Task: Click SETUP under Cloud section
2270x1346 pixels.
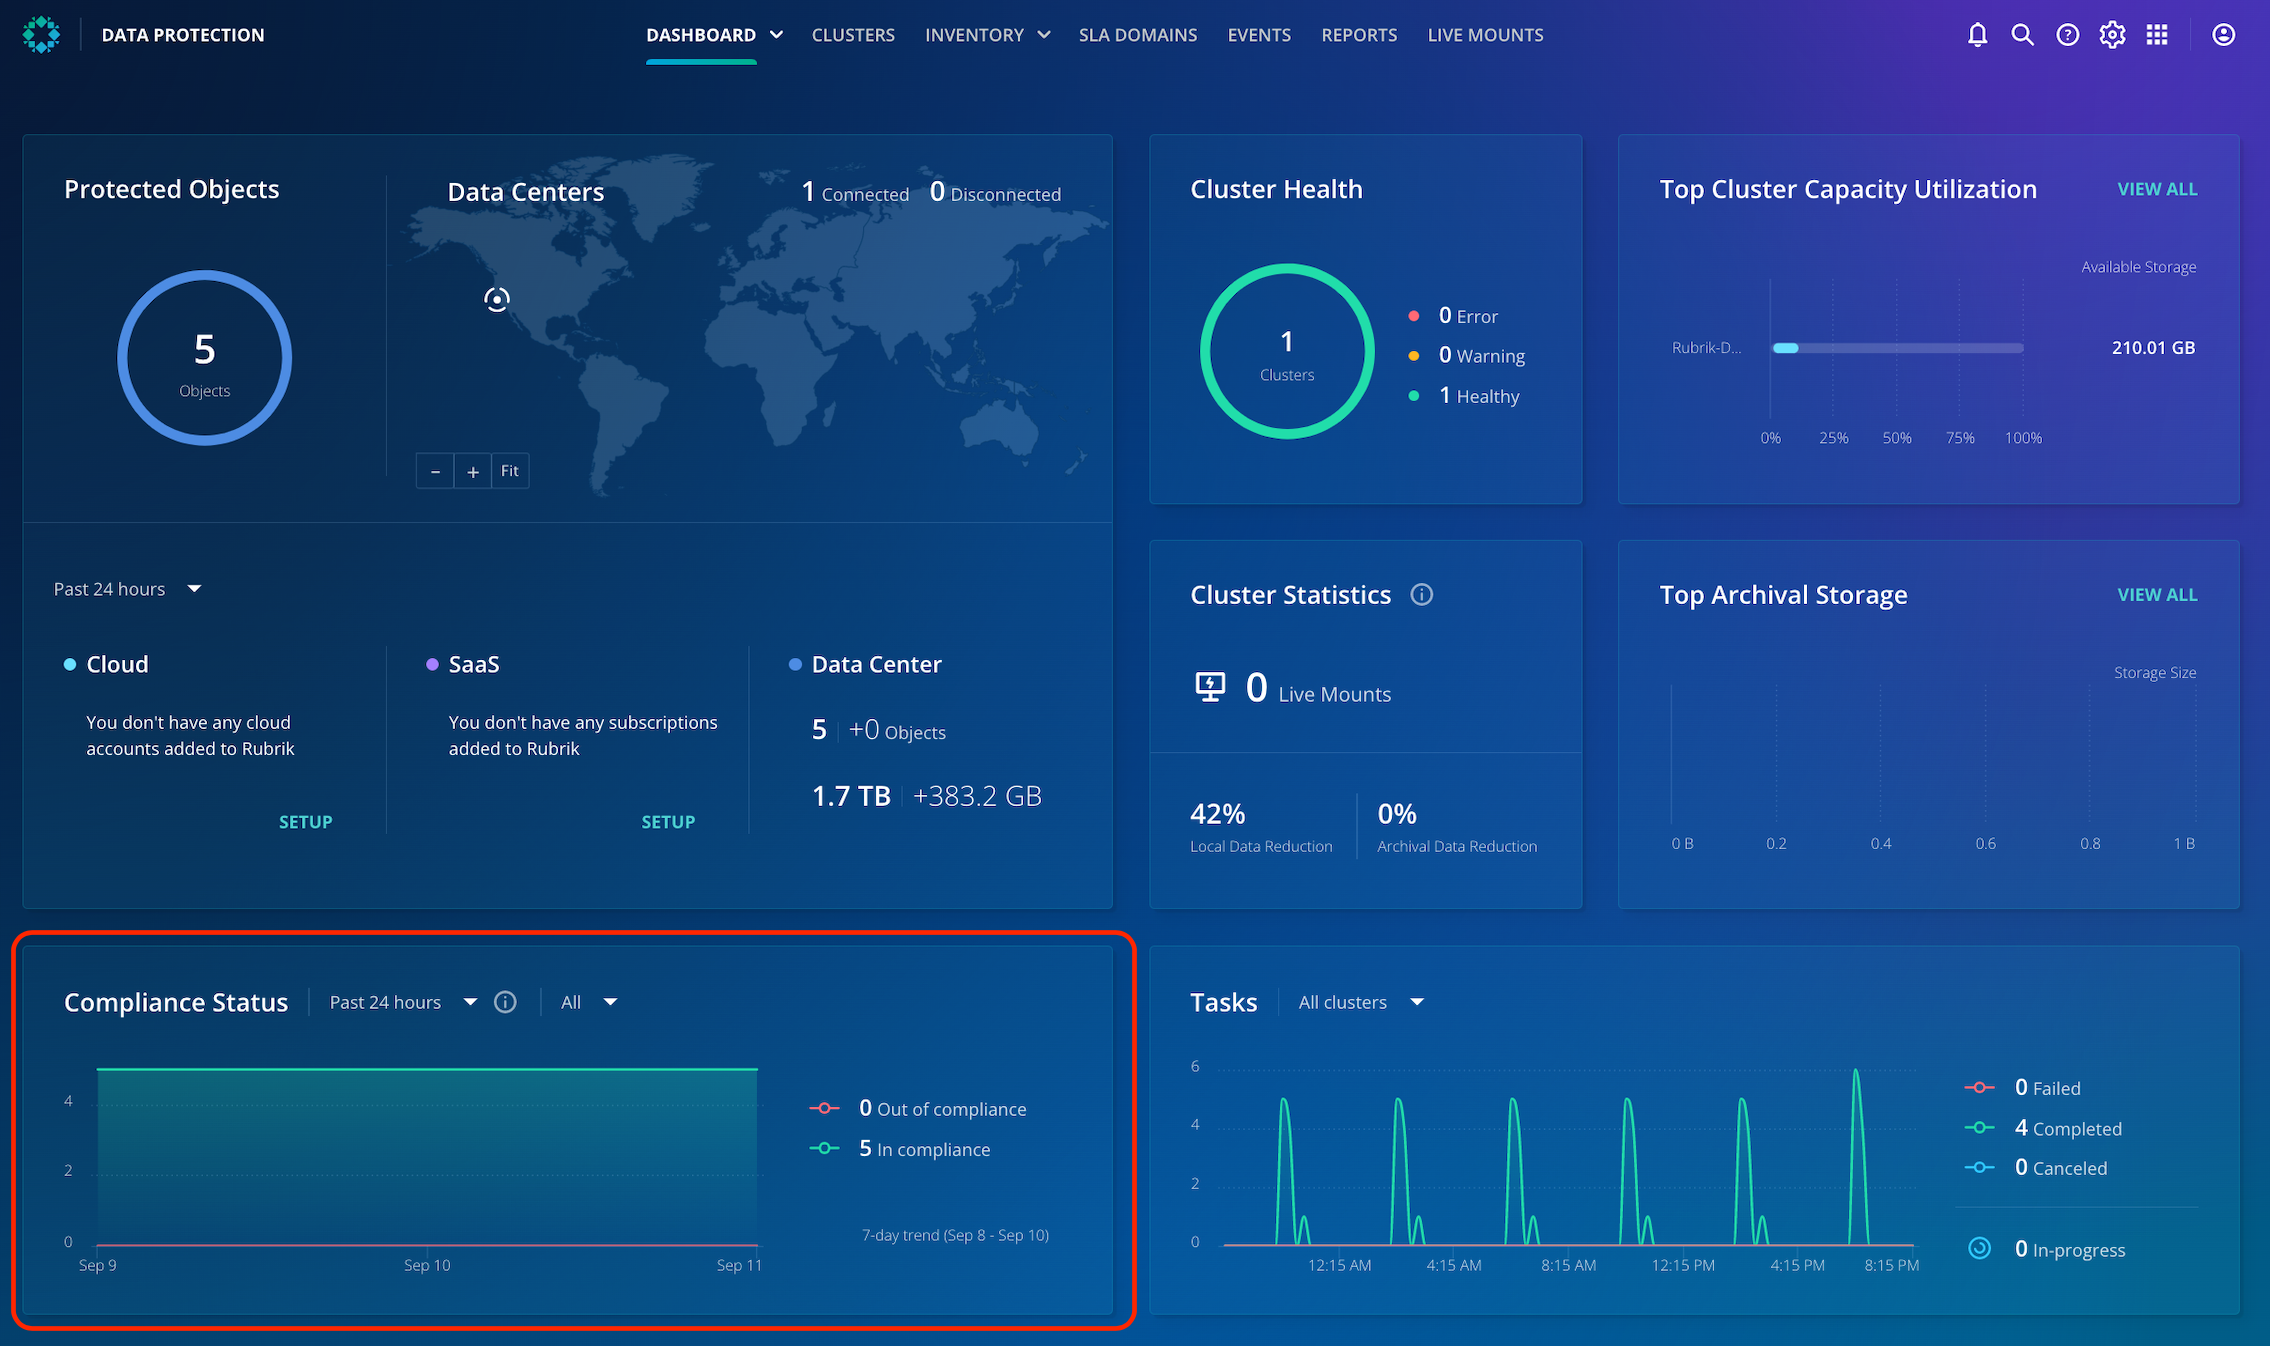Action: [305, 822]
